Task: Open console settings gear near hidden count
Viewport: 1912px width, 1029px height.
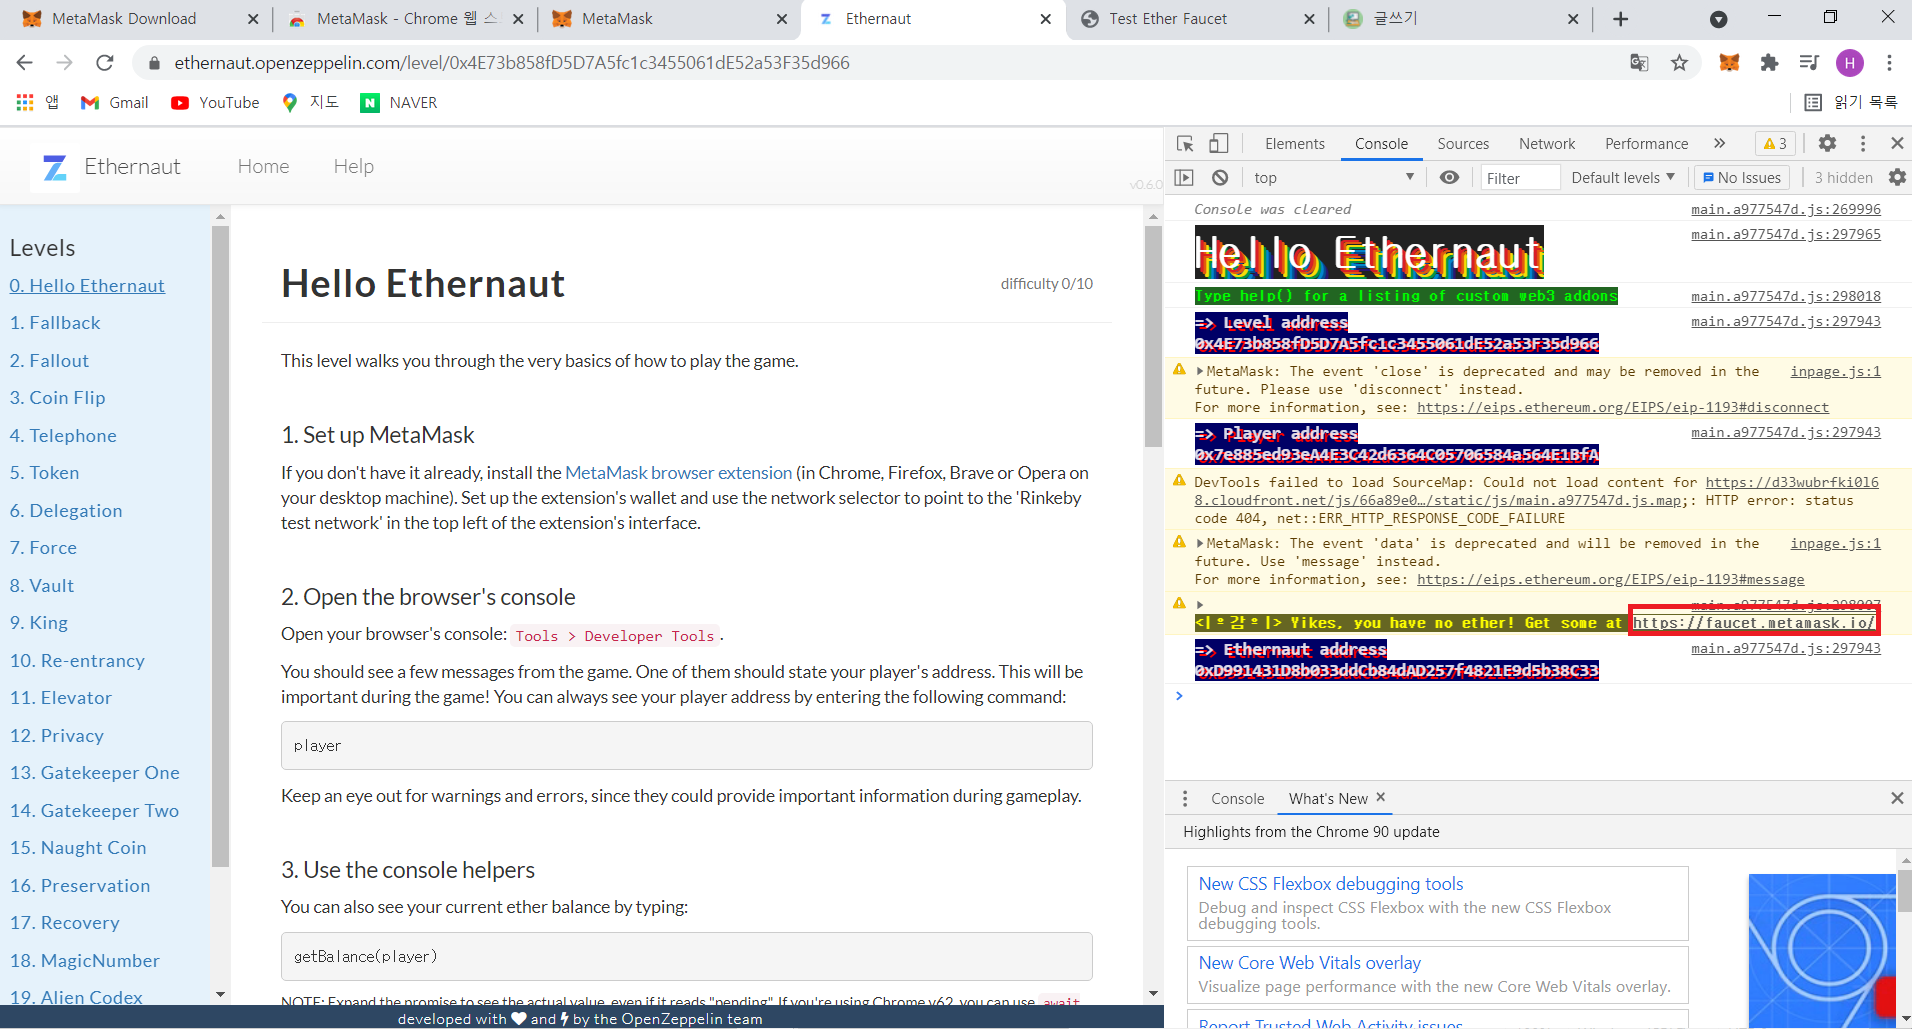Action: click(1897, 177)
